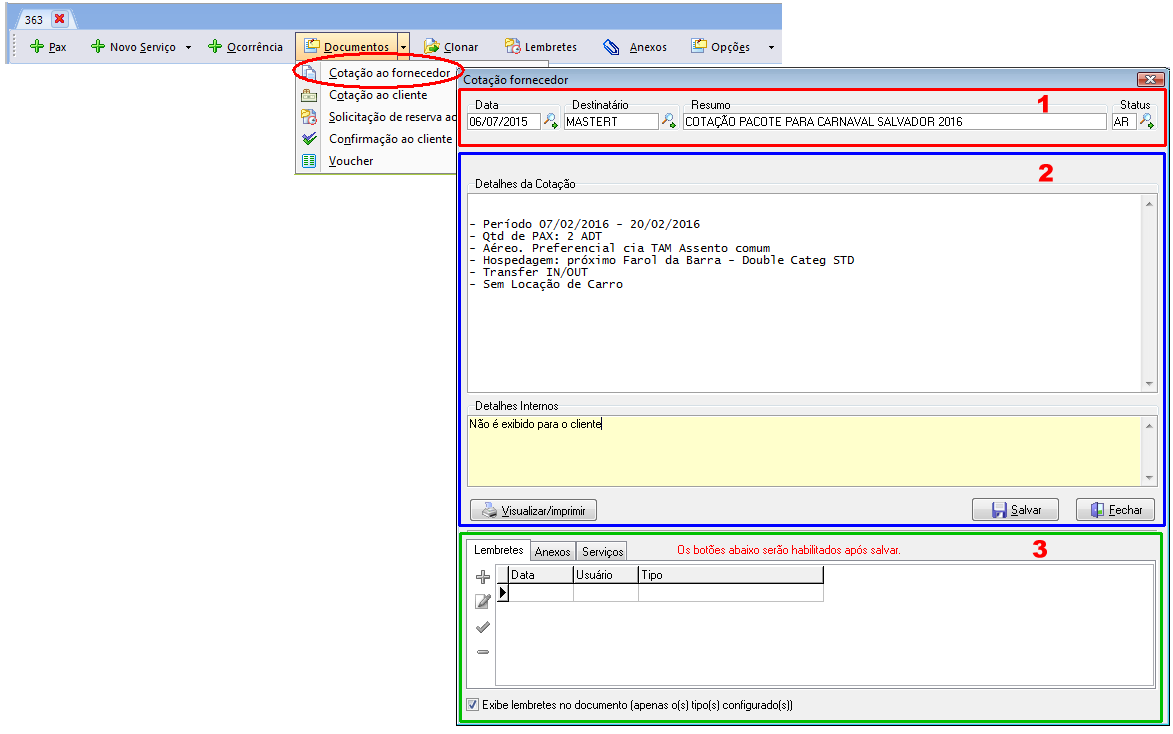1173x734 pixels.
Task: Click the Novo Serviço plus icon
Action: pyautogui.click(x=97, y=46)
